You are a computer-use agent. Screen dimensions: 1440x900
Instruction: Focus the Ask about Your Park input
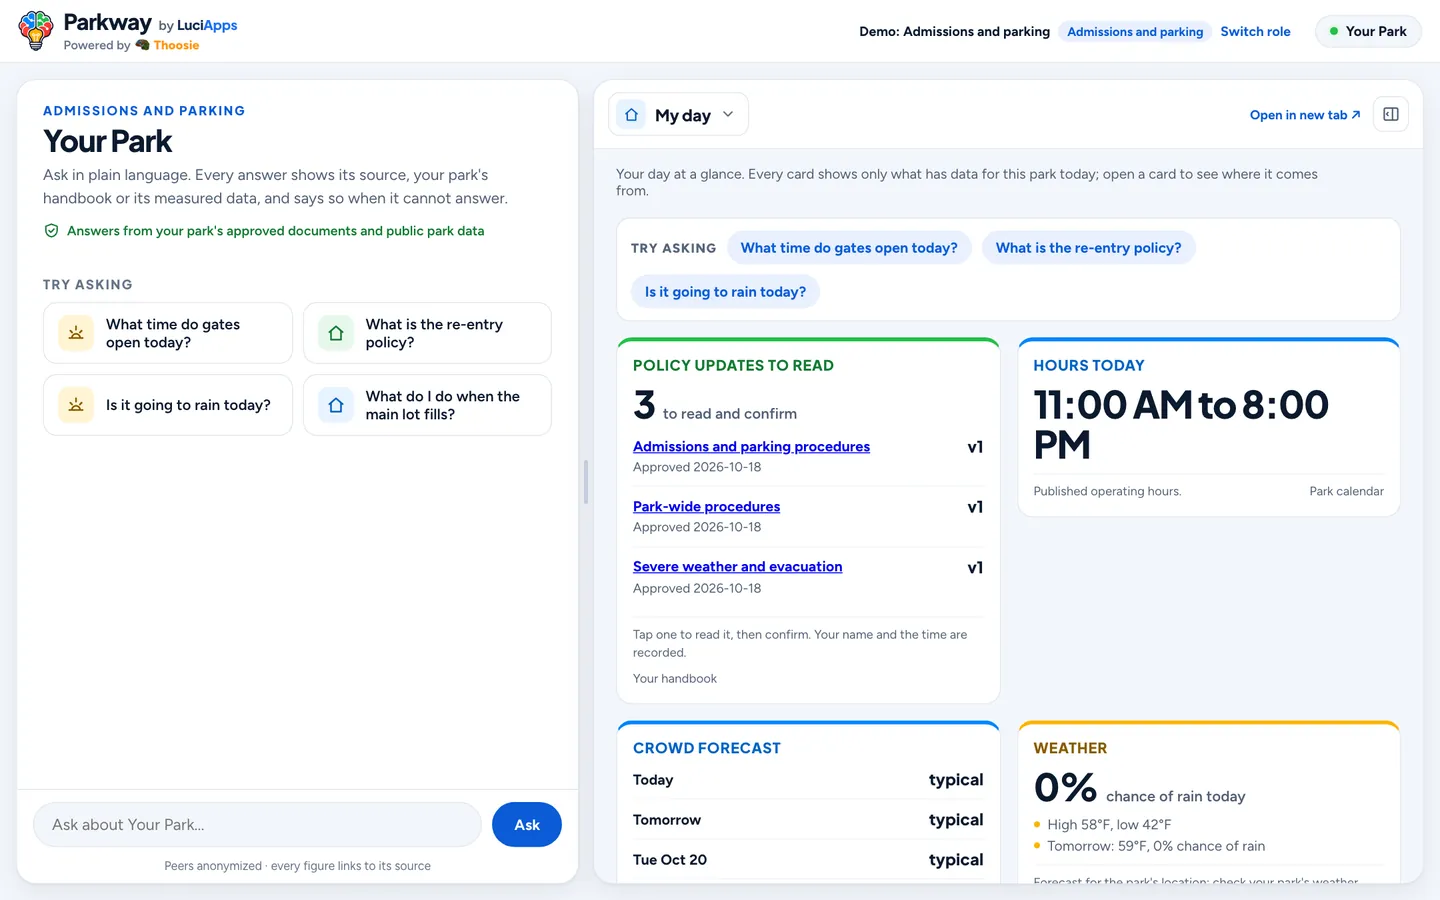[258, 825]
